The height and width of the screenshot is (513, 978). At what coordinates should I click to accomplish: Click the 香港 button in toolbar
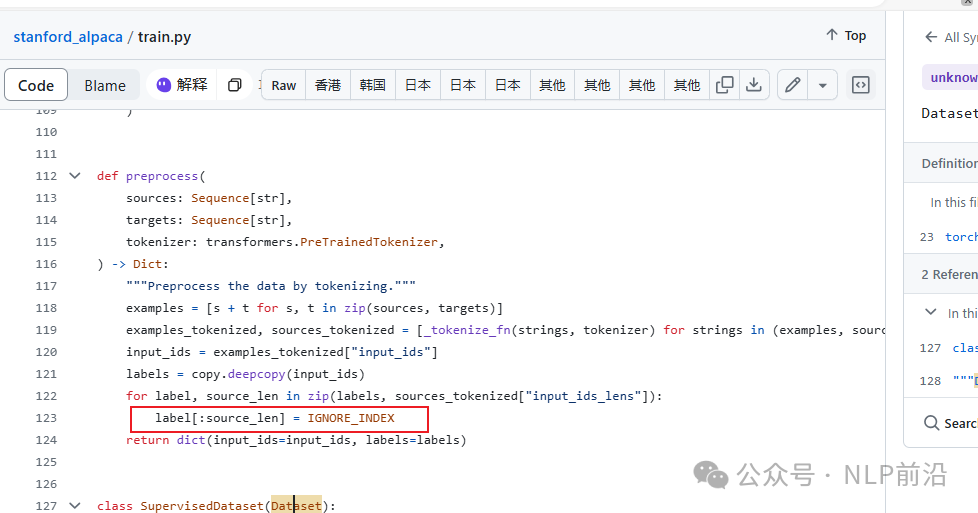[x=328, y=85]
